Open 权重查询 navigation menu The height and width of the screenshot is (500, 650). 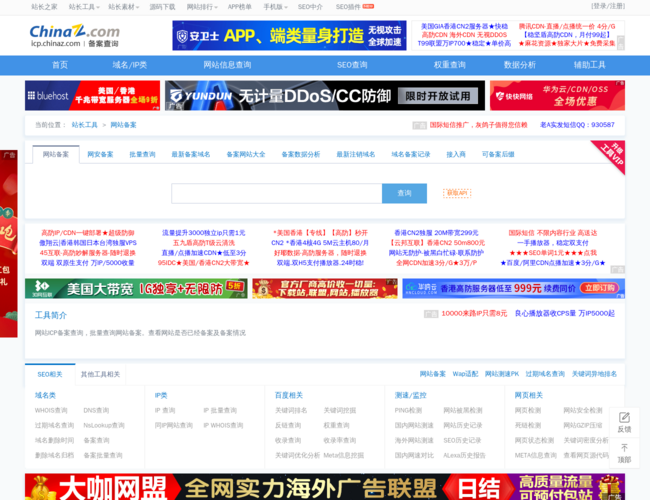pyautogui.click(x=450, y=65)
